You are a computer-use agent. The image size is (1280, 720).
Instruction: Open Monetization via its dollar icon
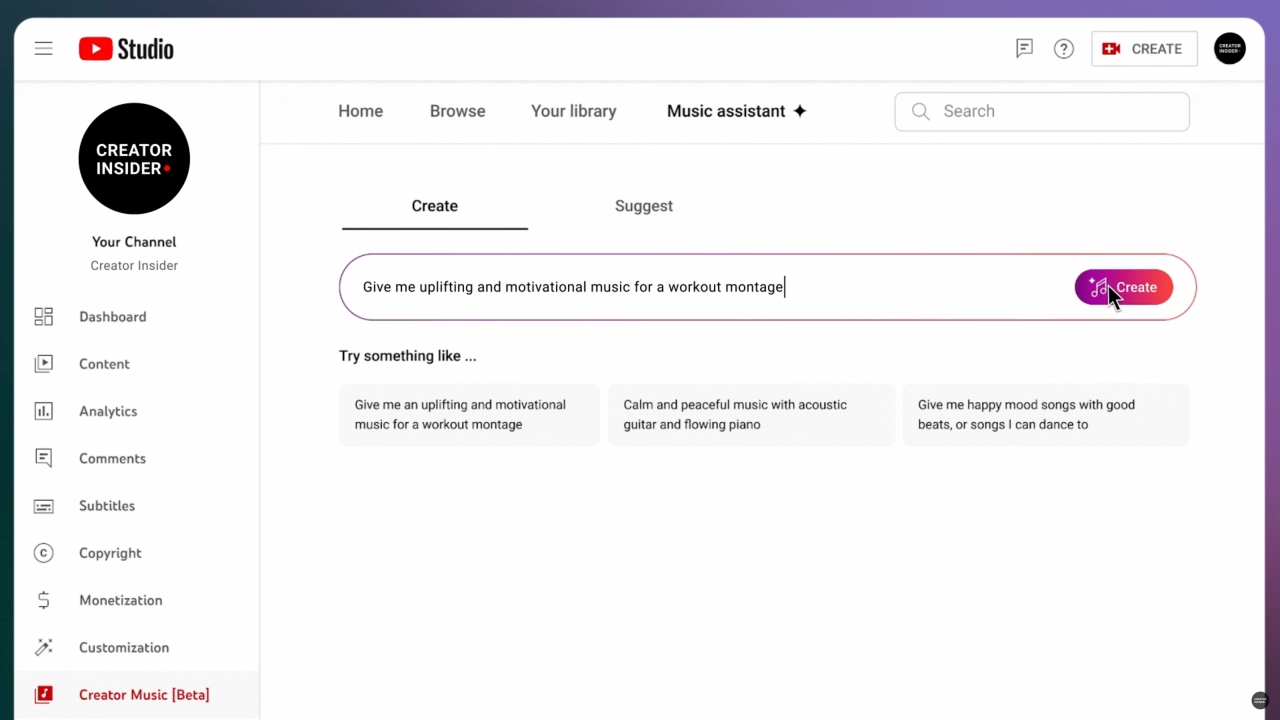pos(43,600)
